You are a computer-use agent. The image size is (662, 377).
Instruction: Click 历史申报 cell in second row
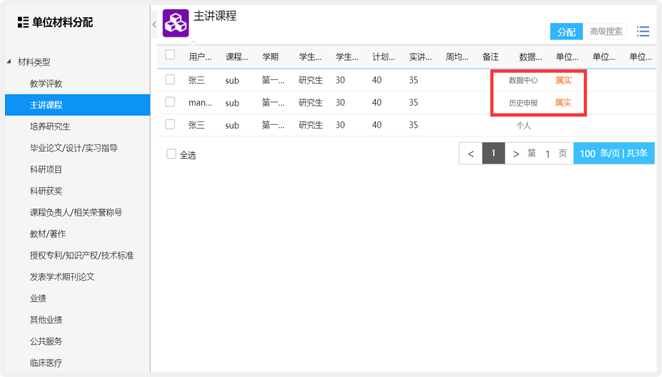[523, 103]
